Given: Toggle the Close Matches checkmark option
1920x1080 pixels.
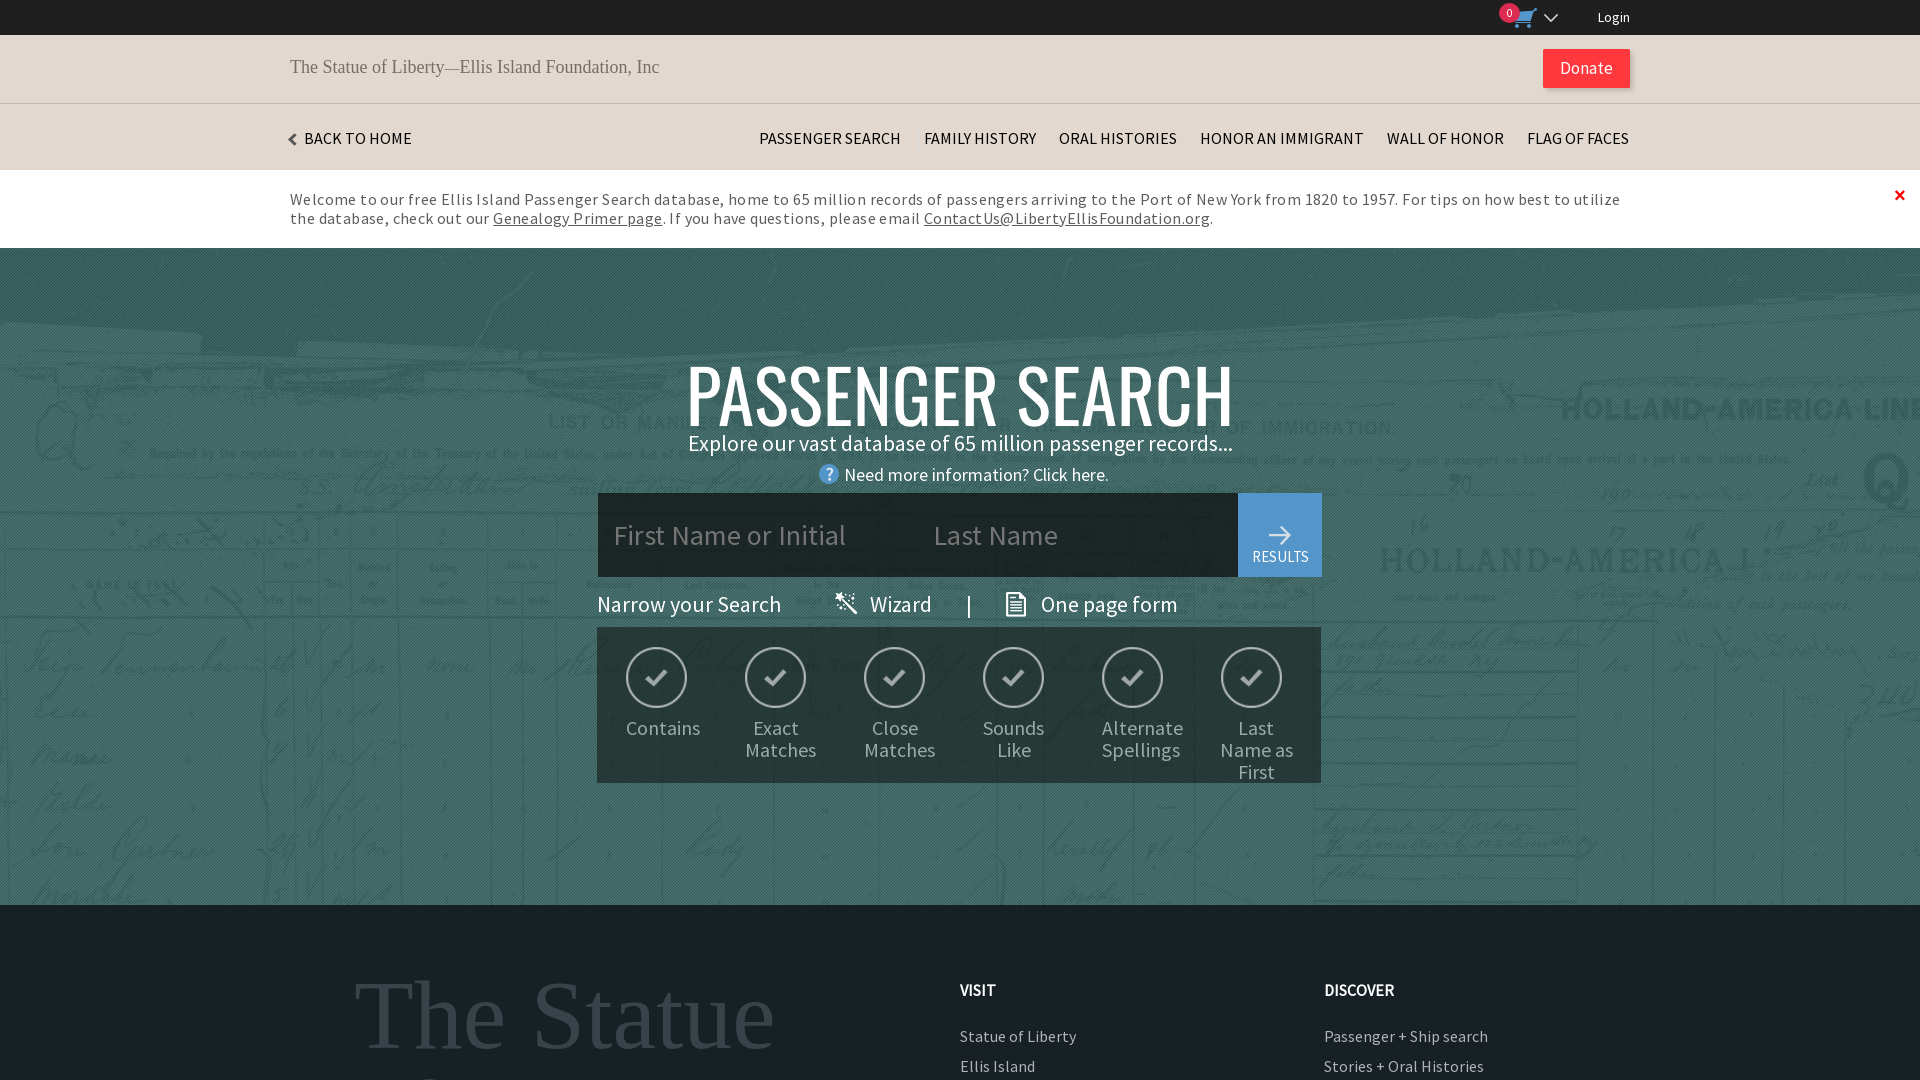Looking at the screenshot, I should [895, 677].
